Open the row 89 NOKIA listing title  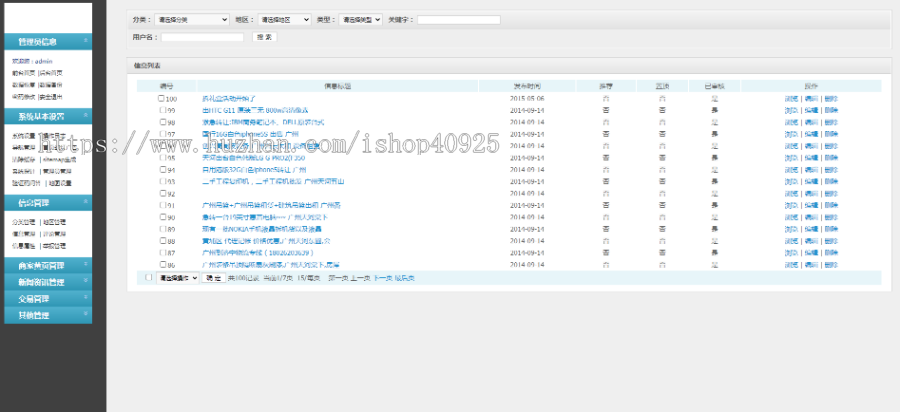coord(263,229)
